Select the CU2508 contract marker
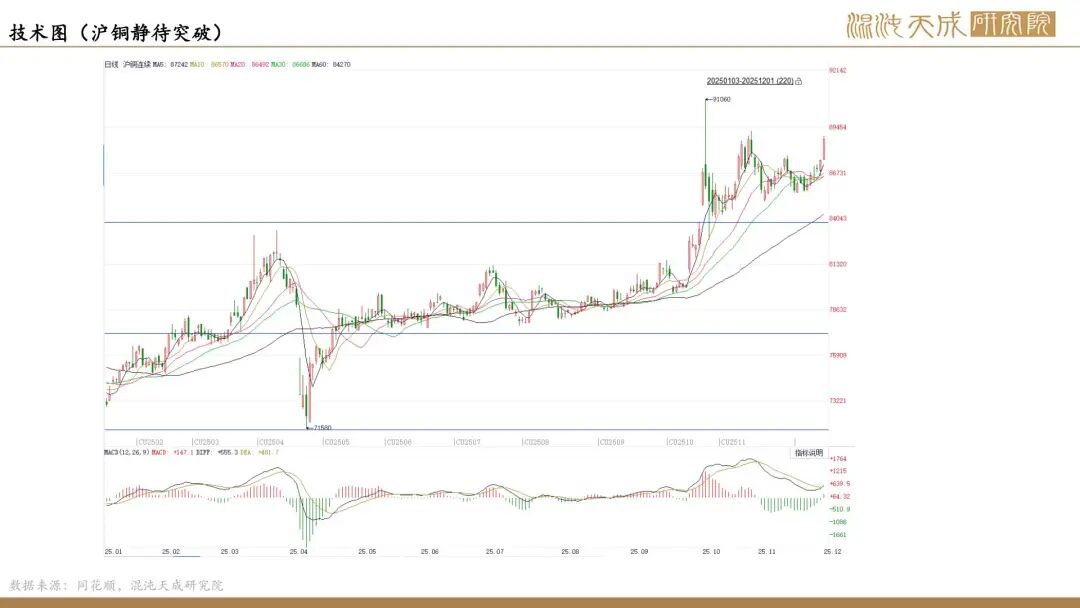Image resolution: width=1080 pixels, height=608 pixels. pyautogui.click(x=535, y=442)
